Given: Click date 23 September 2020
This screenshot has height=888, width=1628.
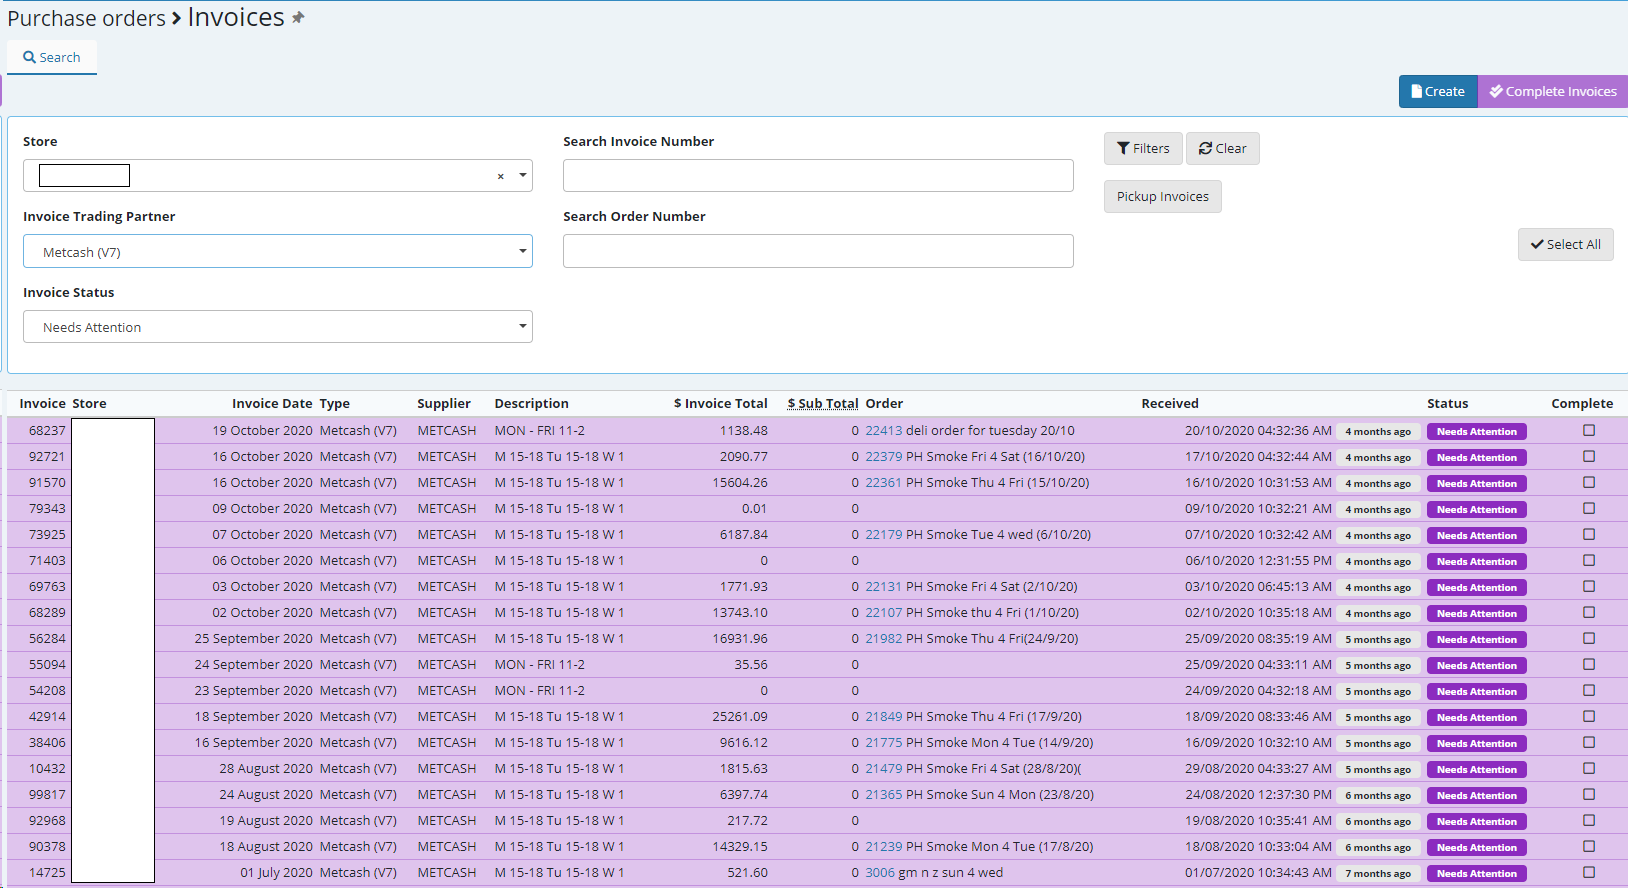Looking at the screenshot, I should click(254, 691).
